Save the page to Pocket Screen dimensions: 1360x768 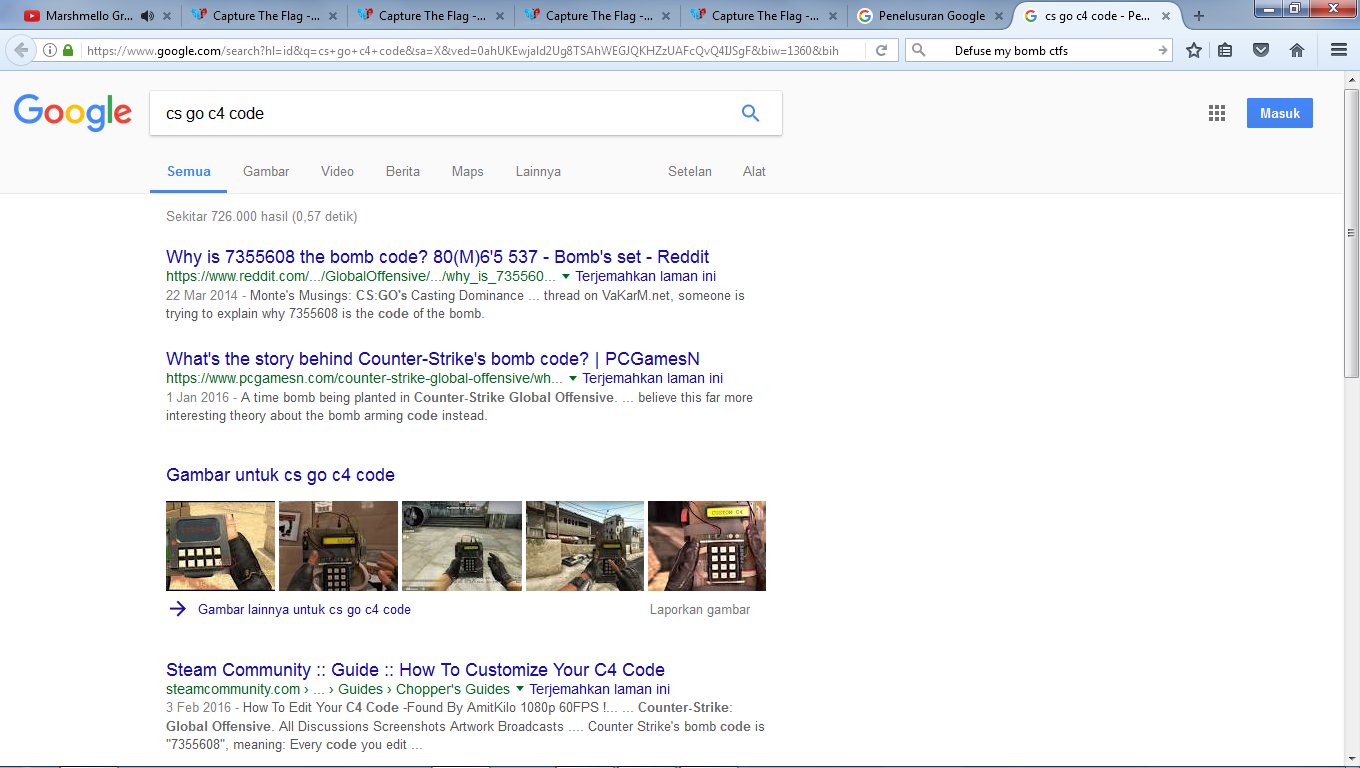(1261, 50)
